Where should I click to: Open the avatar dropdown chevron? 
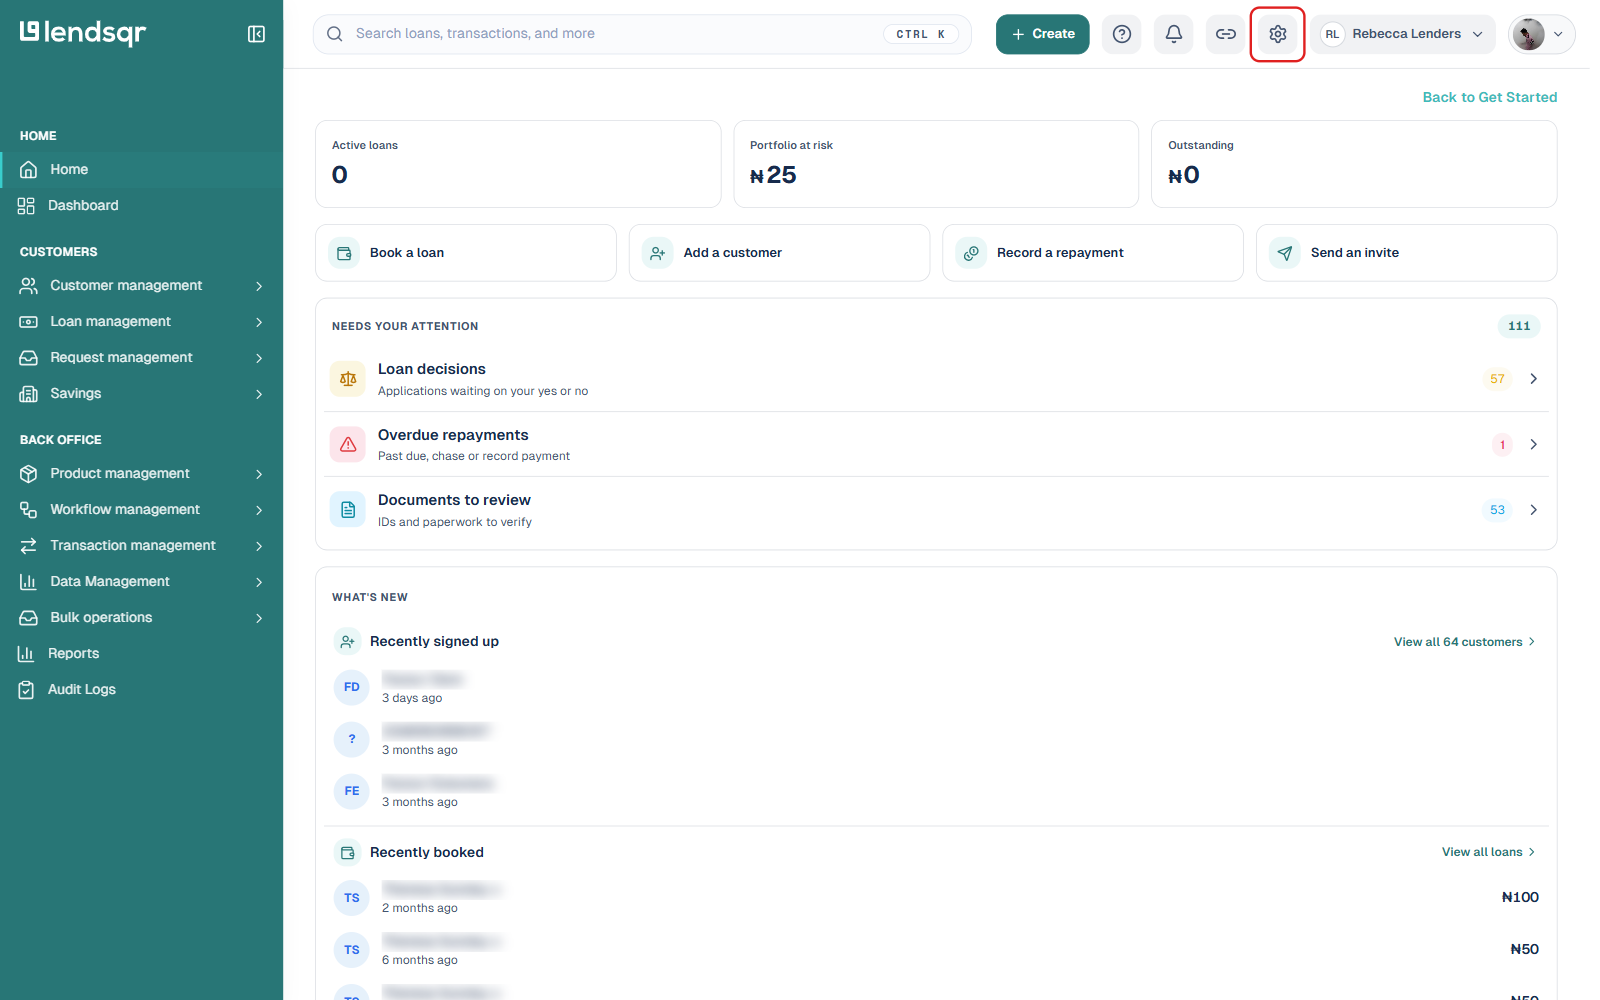pyautogui.click(x=1558, y=34)
